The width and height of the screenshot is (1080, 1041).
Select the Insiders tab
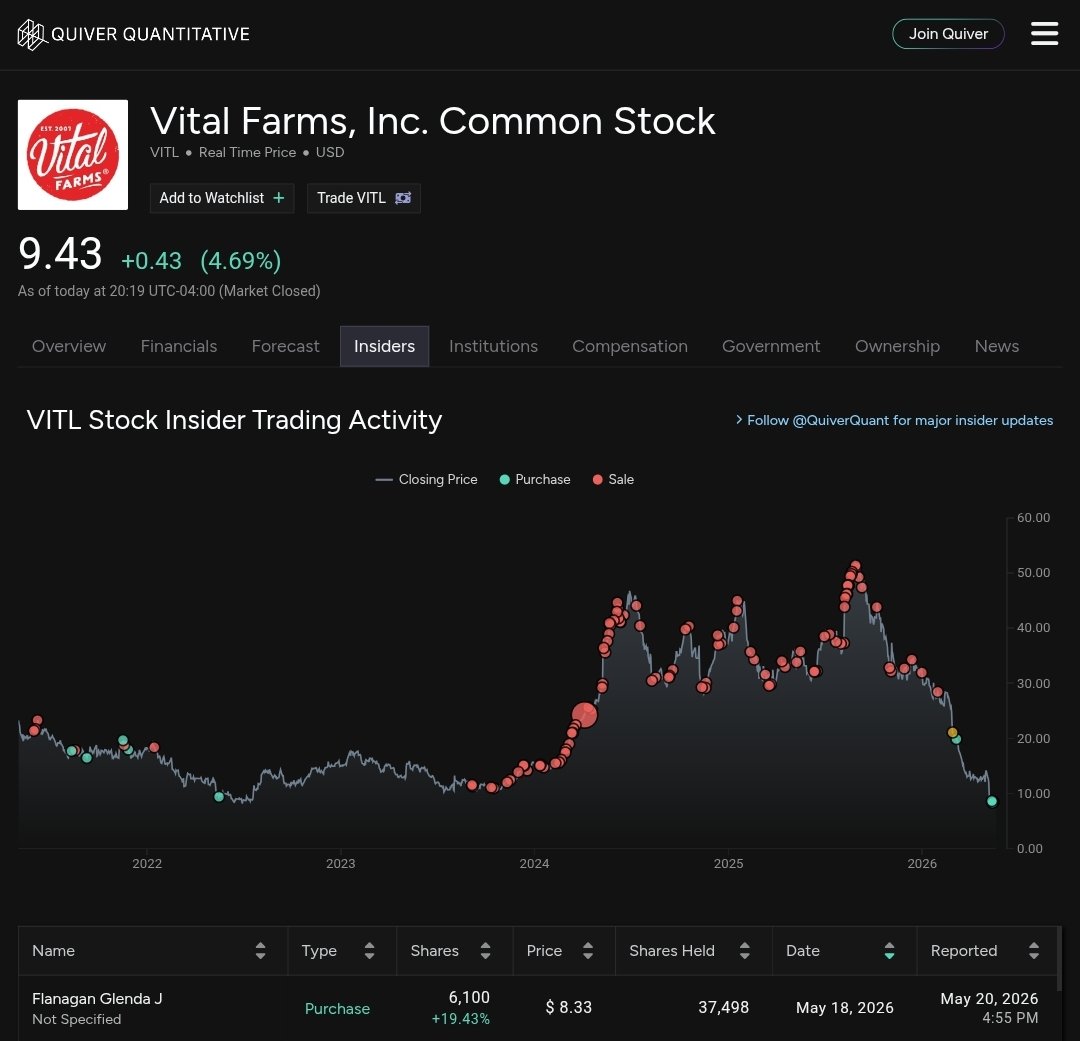[x=384, y=347]
